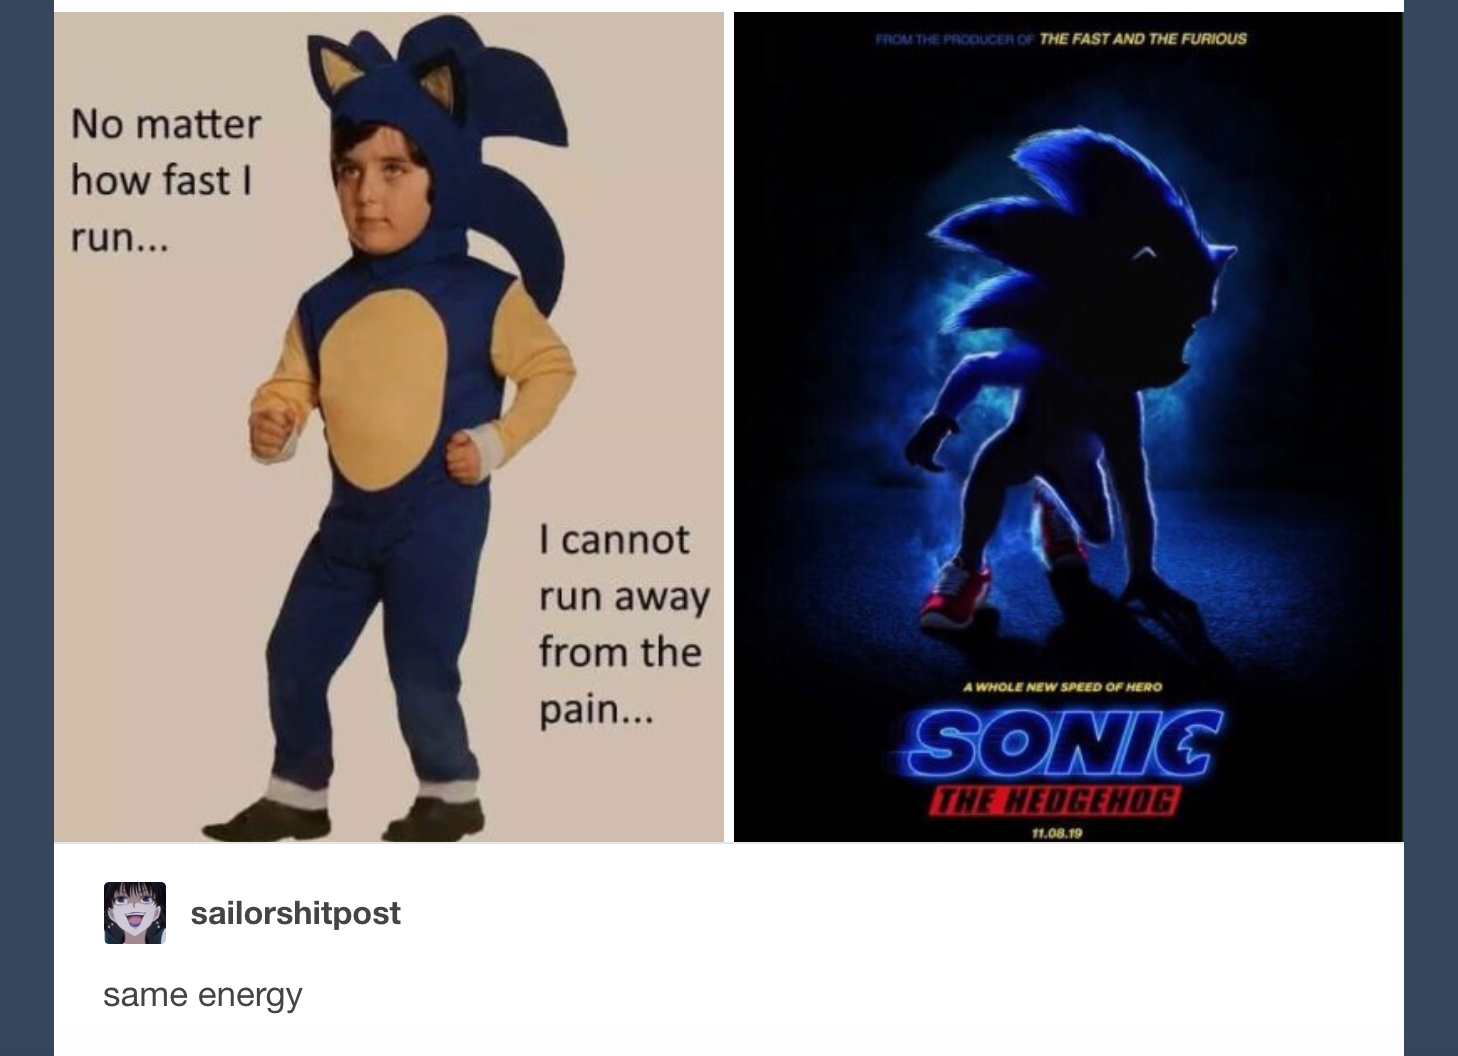This screenshot has height=1056, width=1458.
Task: Click "A whole new speed of hero" tagline
Action: tap(1062, 687)
